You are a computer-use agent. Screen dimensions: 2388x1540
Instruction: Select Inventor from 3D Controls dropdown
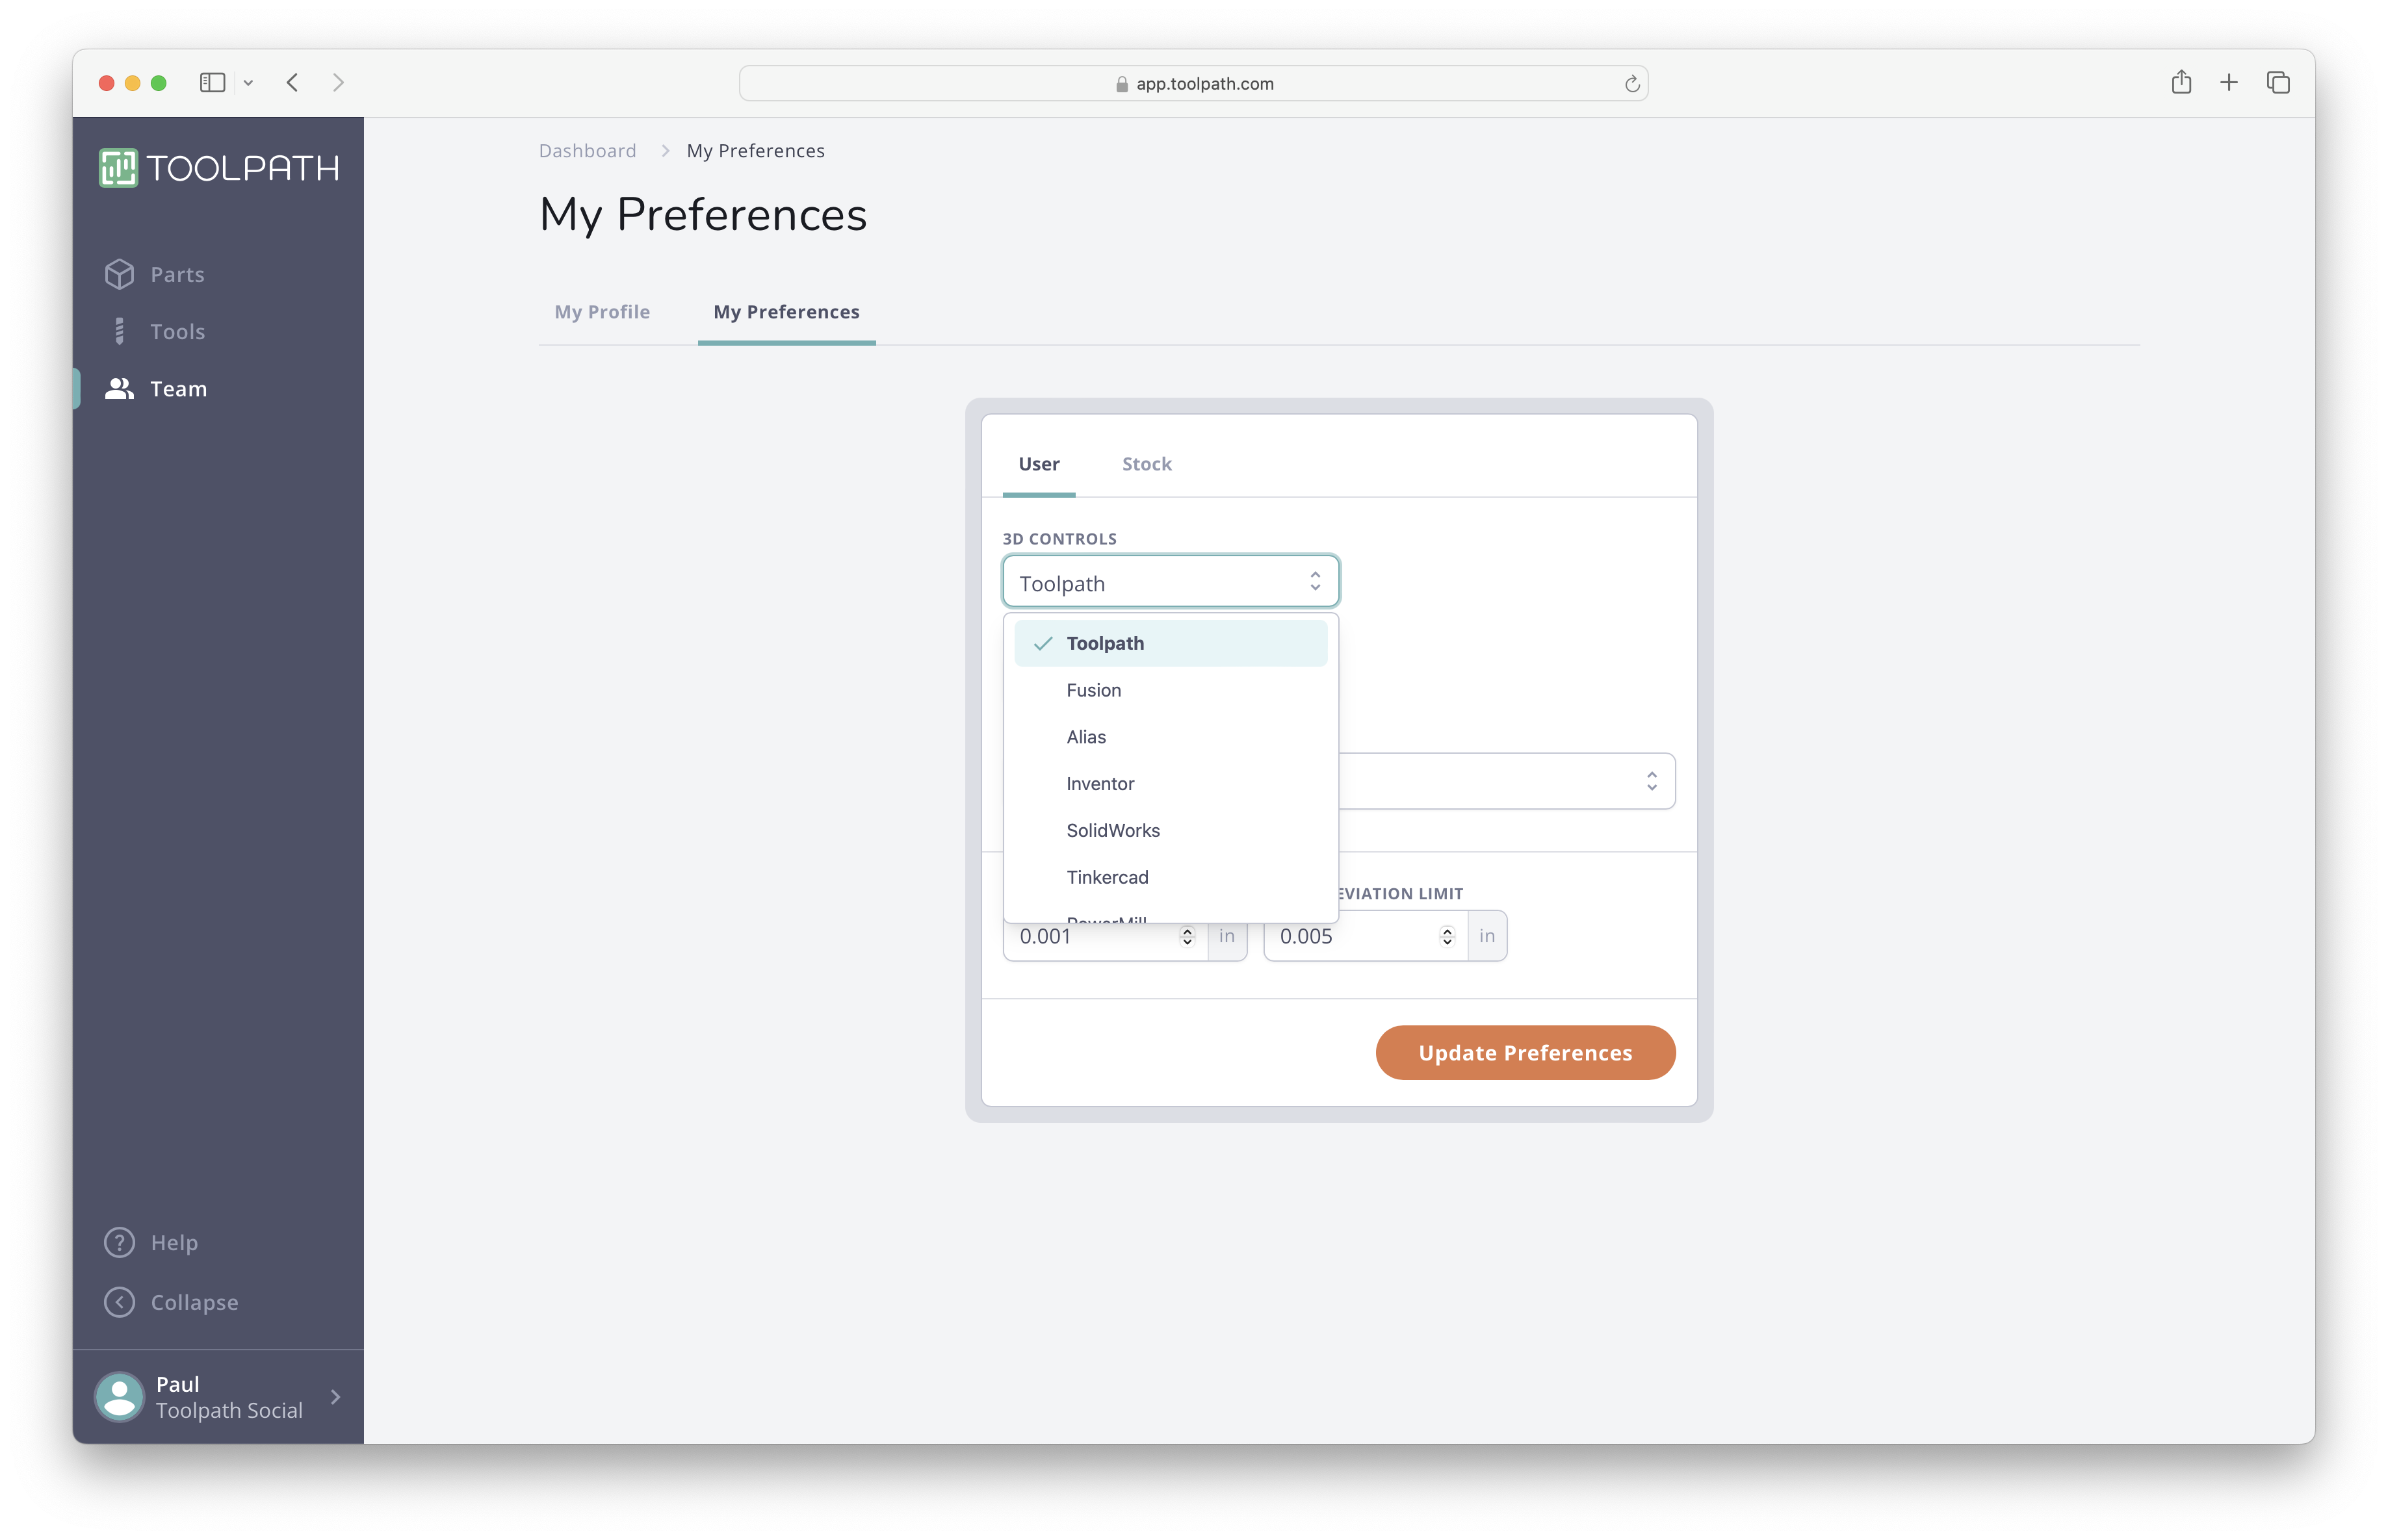pyautogui.click(x=1100, y=781)
